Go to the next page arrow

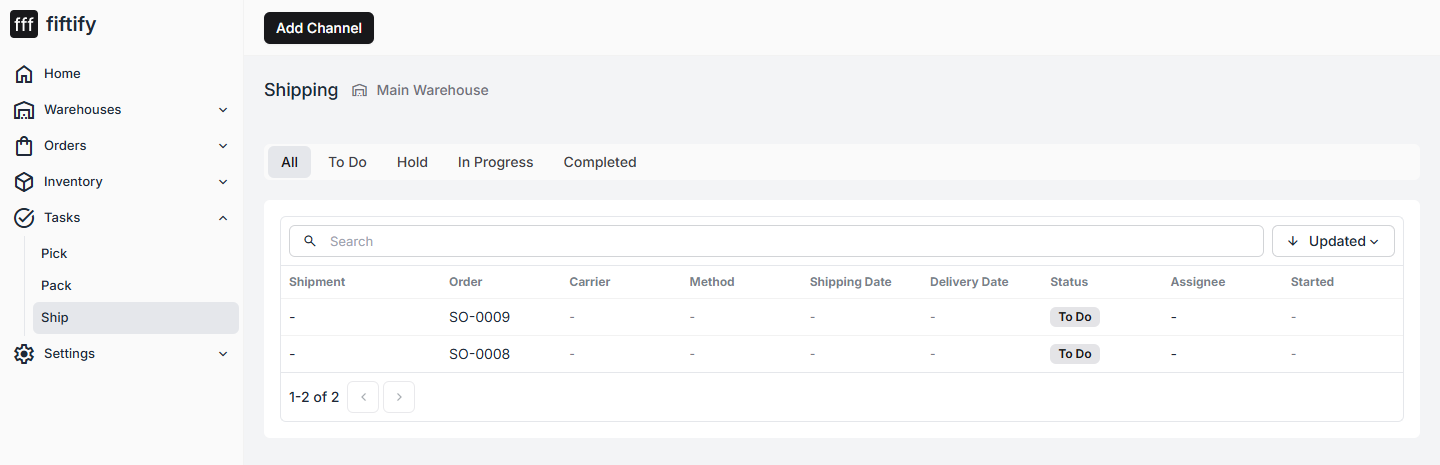[x=399, y=397]
